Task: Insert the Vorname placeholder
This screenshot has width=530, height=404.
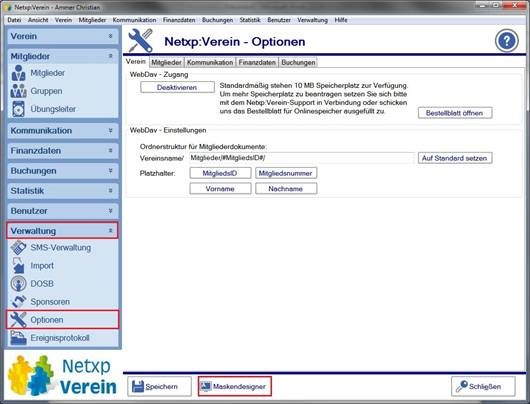Action: [220, 189]
